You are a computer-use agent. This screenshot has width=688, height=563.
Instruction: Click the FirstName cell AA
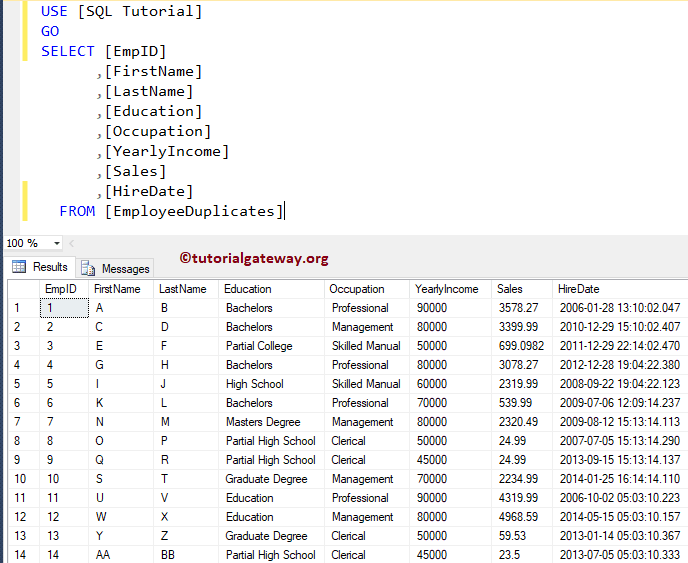(121, 555)
